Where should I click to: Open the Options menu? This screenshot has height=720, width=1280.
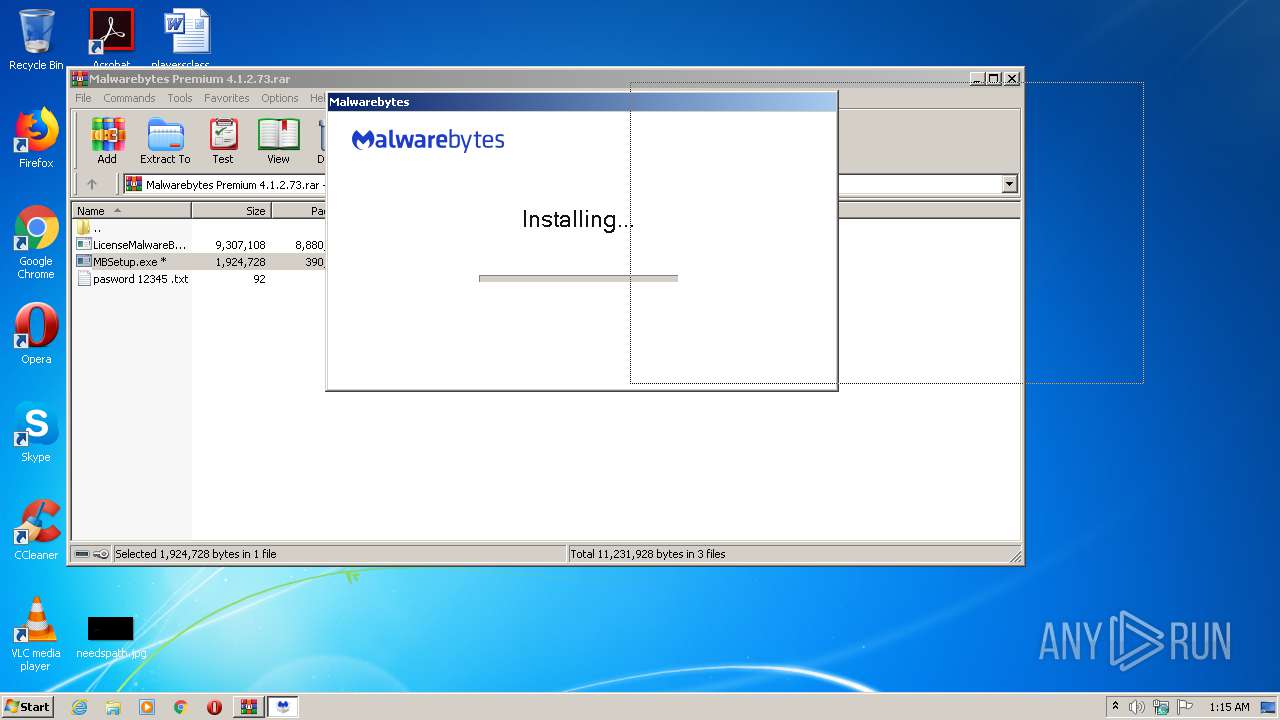tap(280, 98)
